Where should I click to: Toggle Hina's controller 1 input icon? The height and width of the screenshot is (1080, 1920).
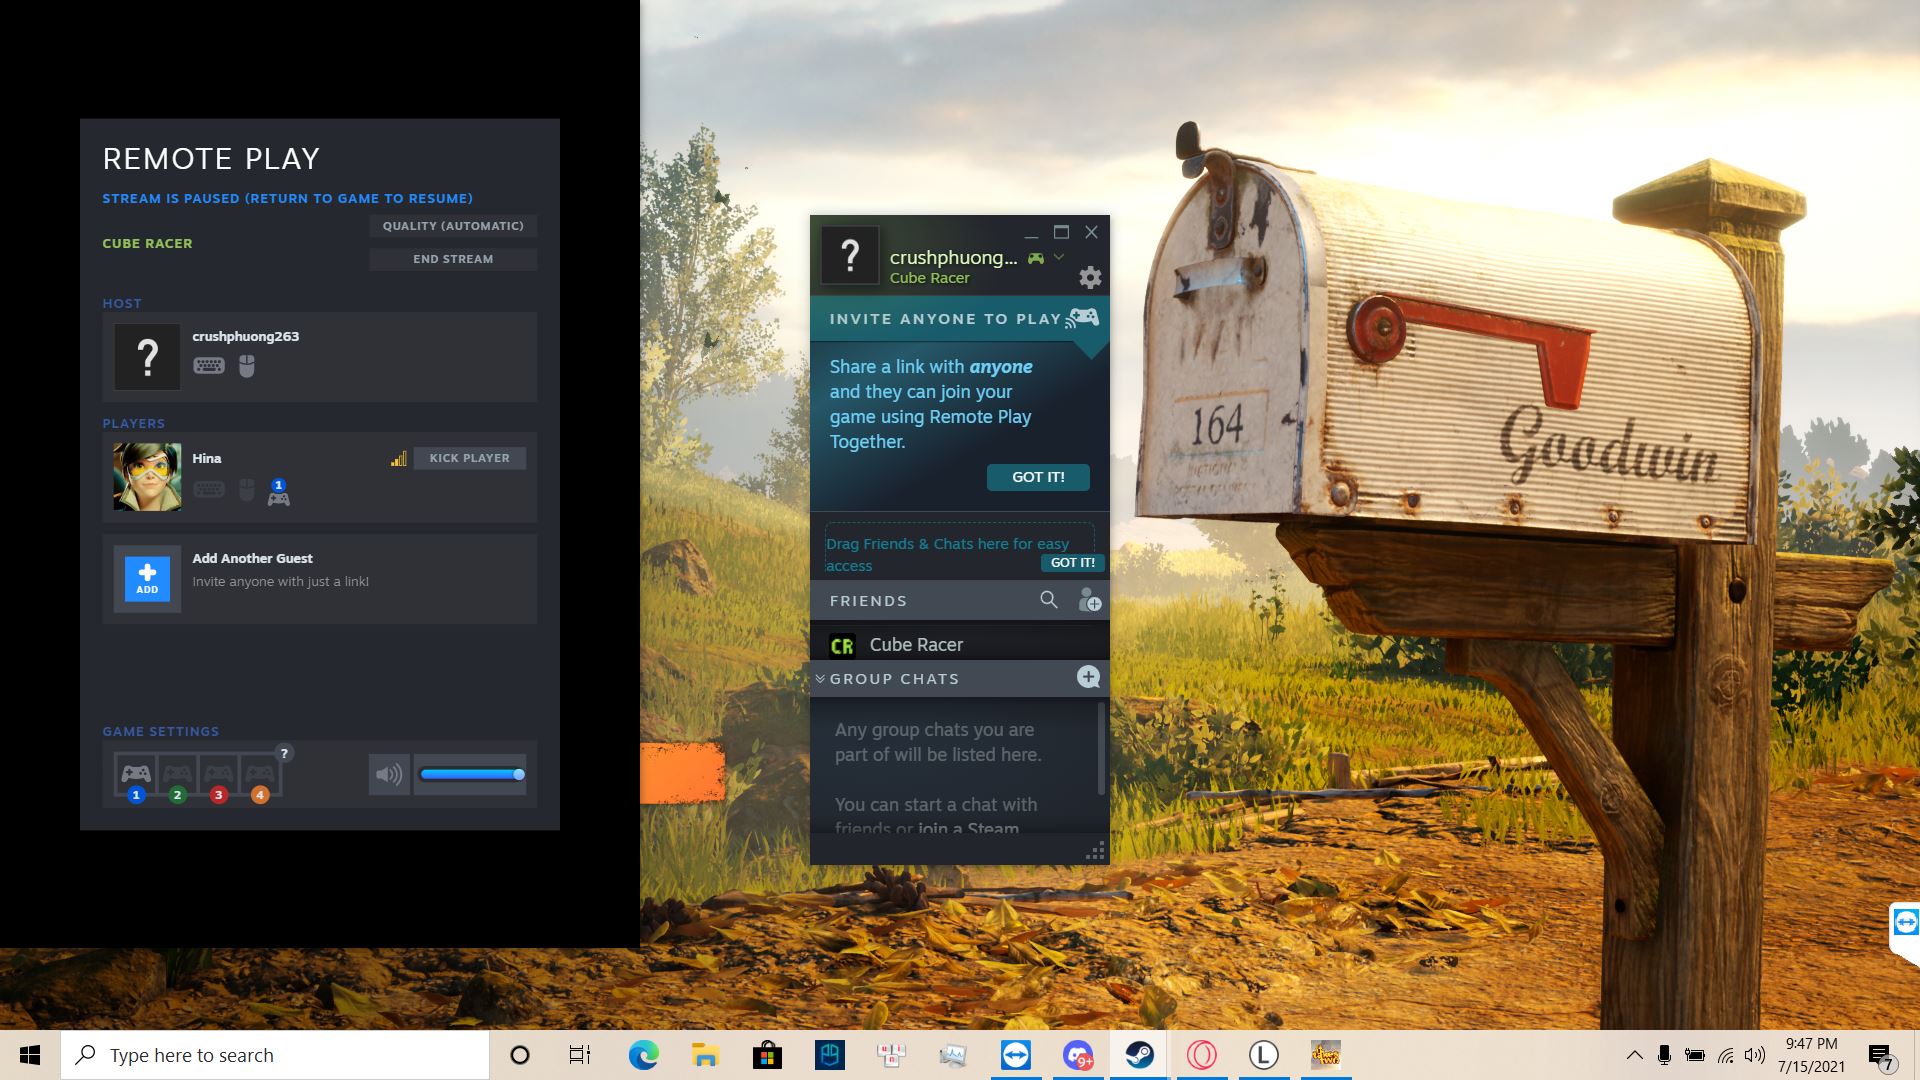(279, 493)
